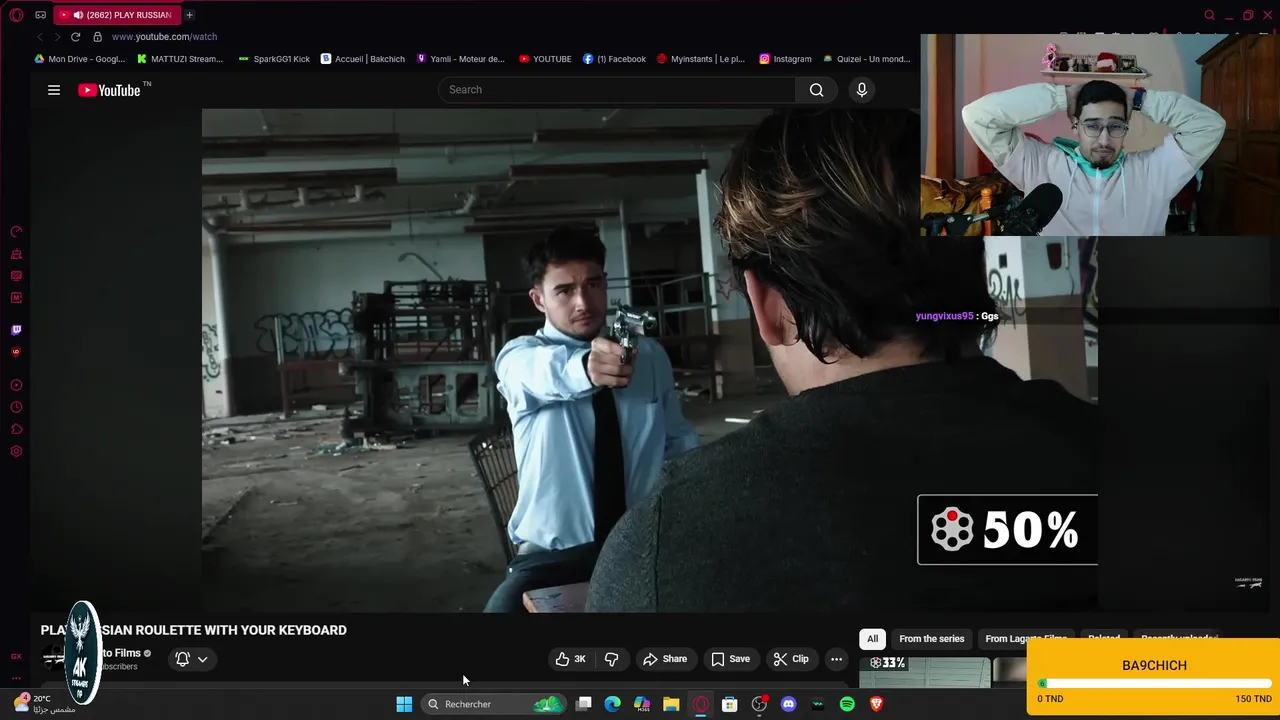Save the video to a playlist
Viewport: 1280px width, 720px height.
click(731, 659)
